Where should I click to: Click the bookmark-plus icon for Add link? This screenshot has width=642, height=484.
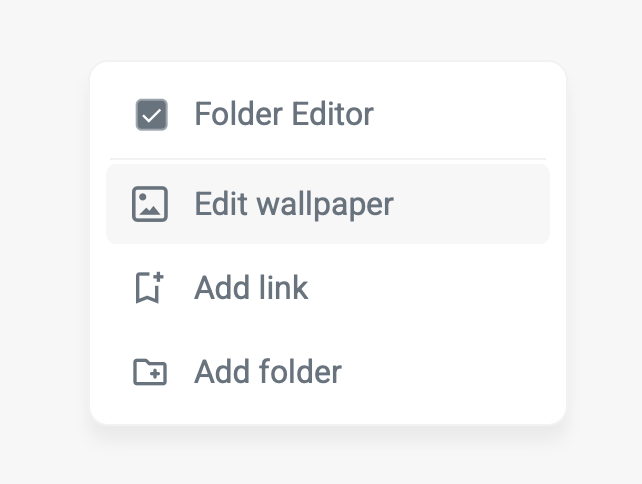(x=150, y=288)
